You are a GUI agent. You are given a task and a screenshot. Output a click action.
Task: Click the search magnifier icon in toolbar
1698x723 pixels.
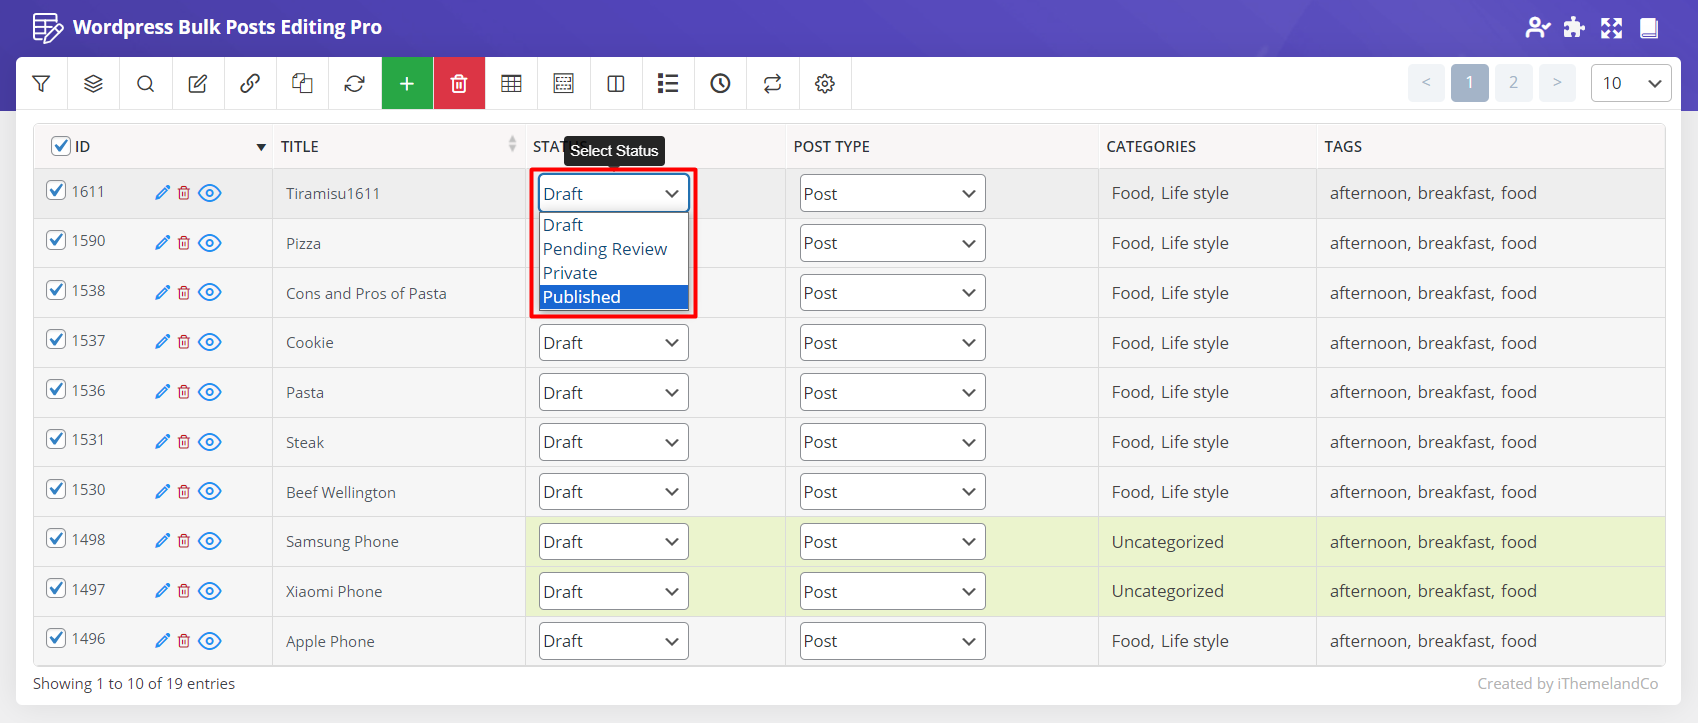pos(145,84)
